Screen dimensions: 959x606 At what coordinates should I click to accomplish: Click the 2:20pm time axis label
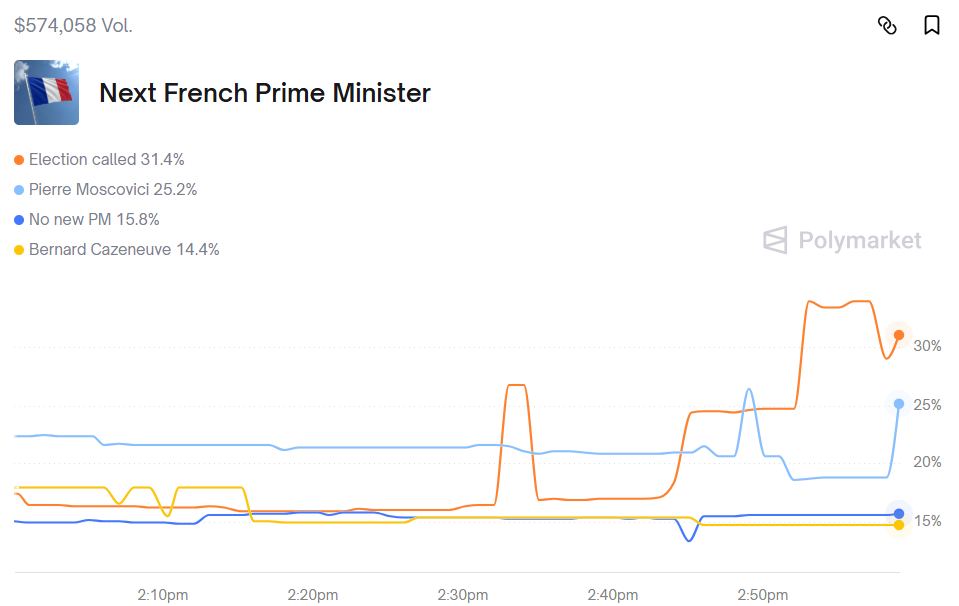click(313, 595)
